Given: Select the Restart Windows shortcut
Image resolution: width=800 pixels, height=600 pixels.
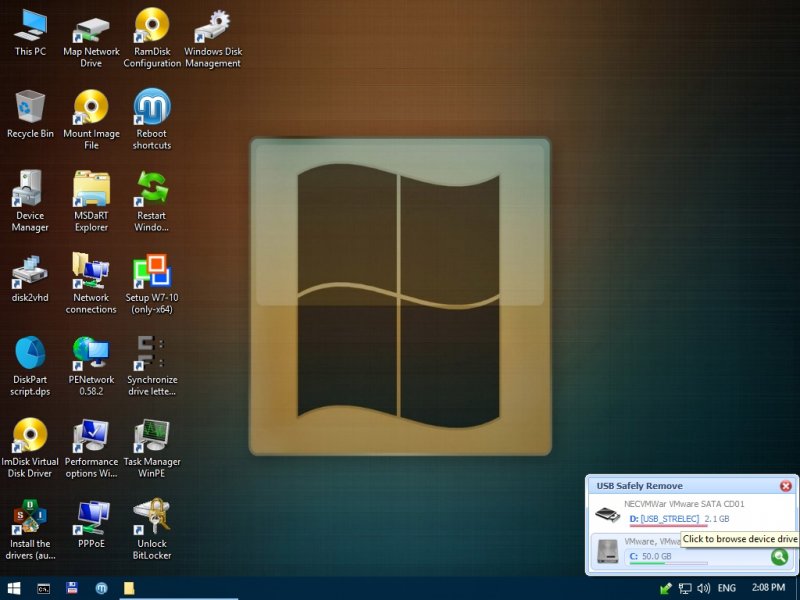Looking at the screenshot, I should point(152,201).
